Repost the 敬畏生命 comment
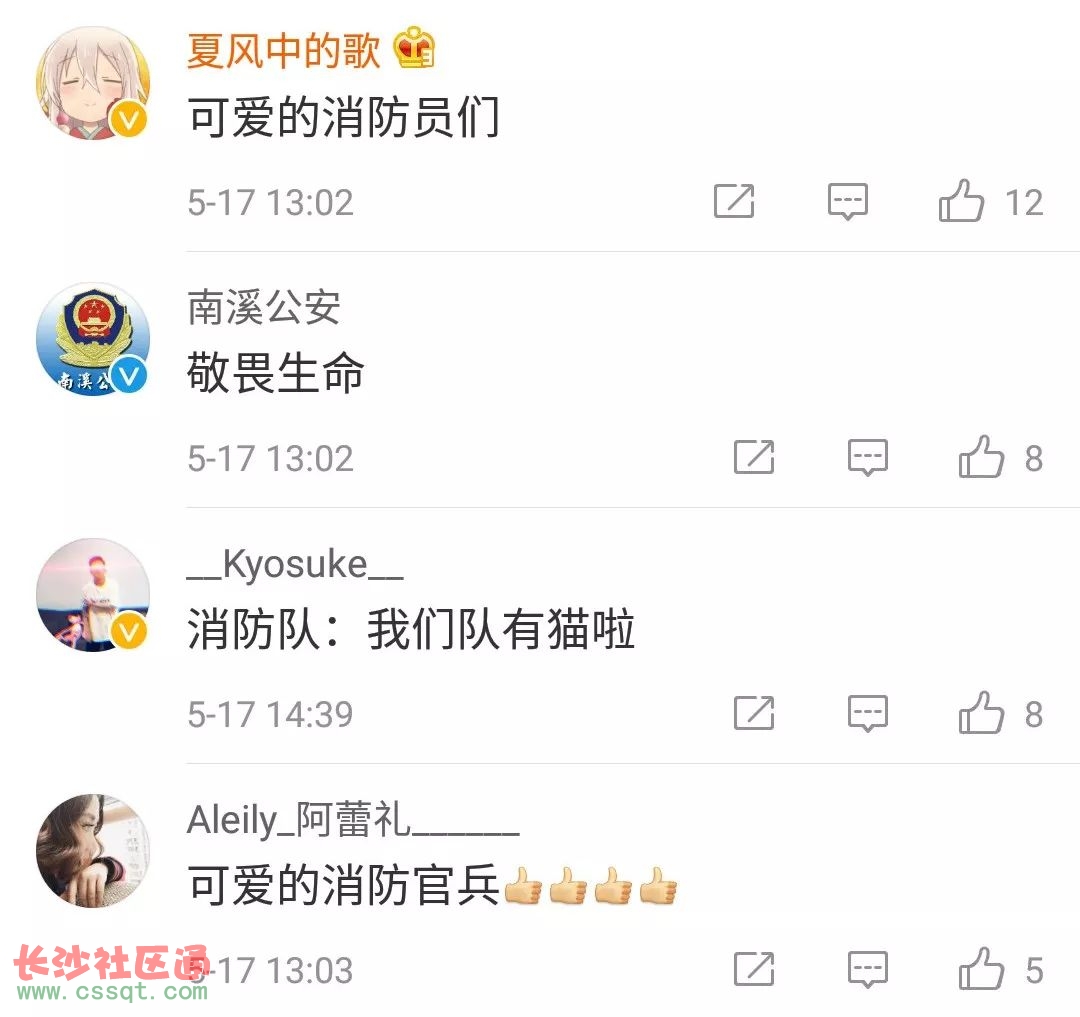The image size is (1080, 1017). (754, 457)
